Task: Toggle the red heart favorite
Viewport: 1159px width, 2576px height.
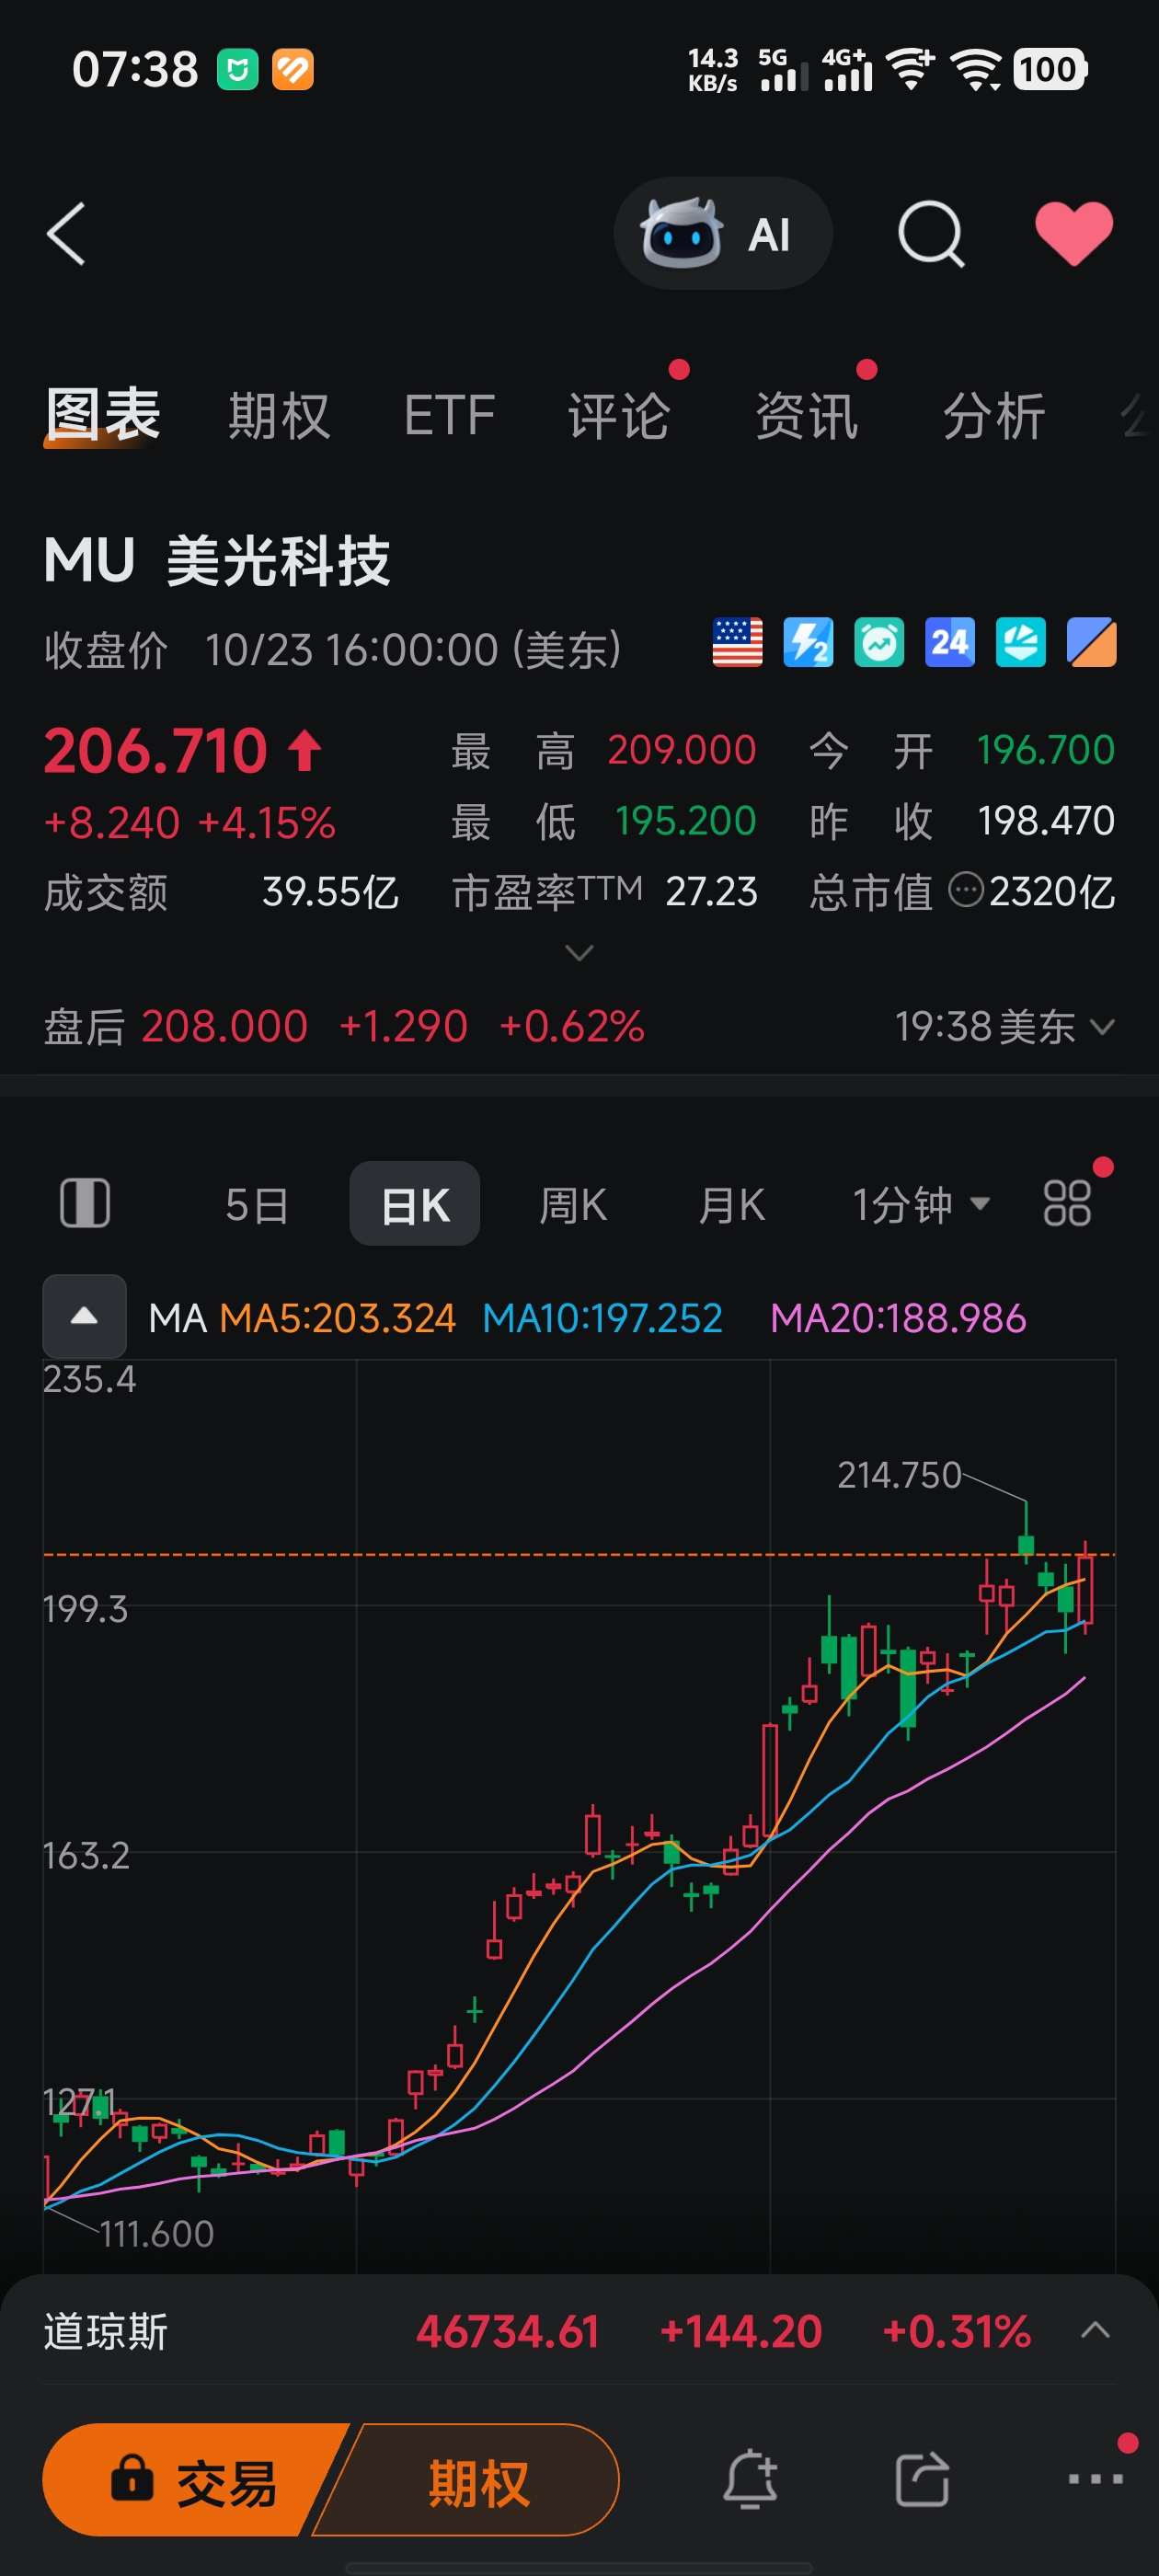Action: tap(1074, 234)
